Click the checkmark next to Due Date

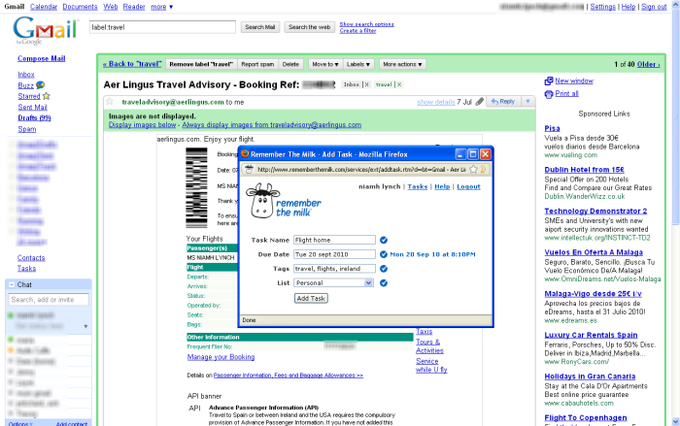point(383,254)
